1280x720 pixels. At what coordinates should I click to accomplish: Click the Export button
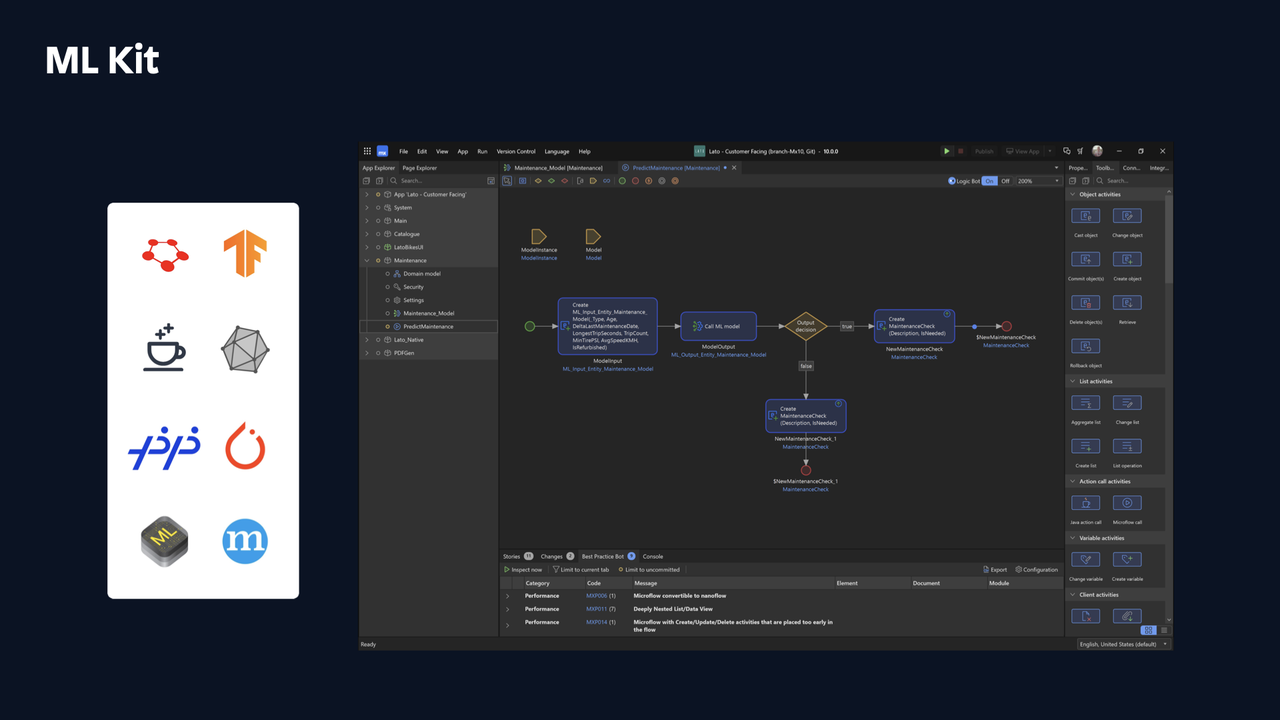pyautogui.click(x=995, y=569)
